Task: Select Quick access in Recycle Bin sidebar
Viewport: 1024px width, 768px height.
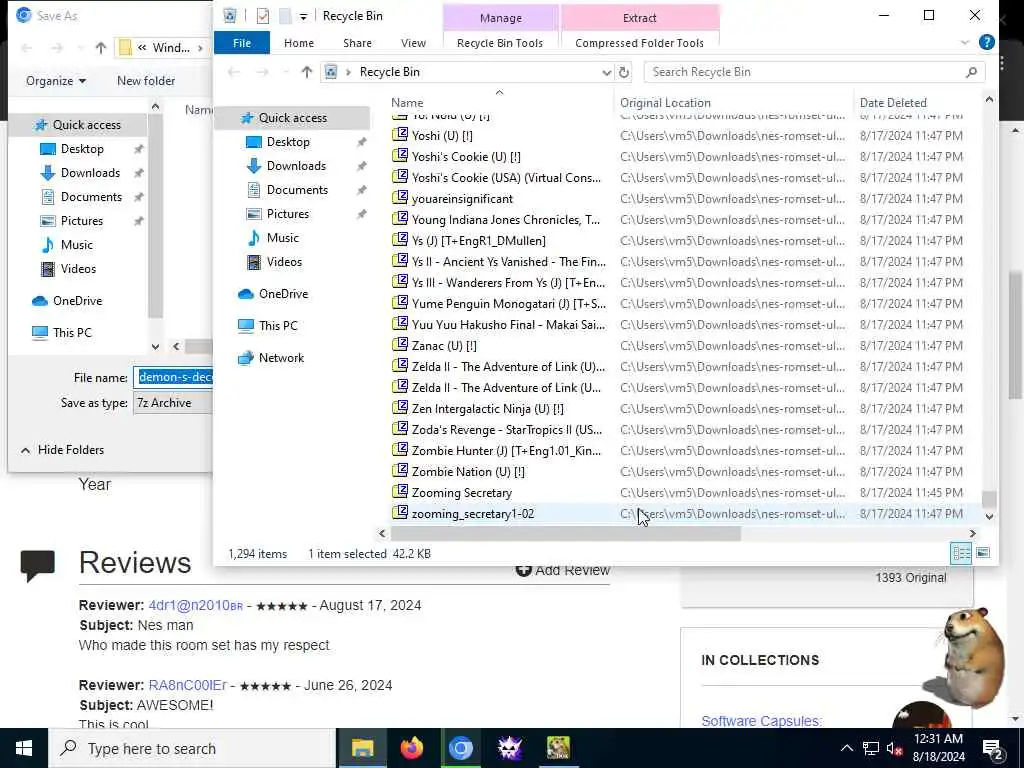Action: 292,118
